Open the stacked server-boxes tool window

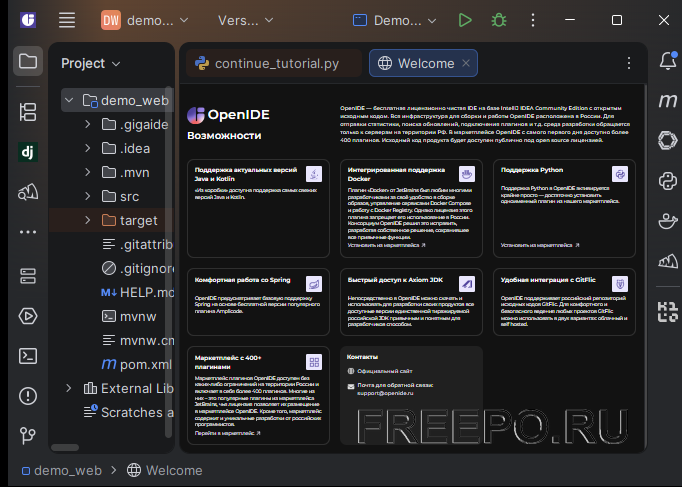click(x=28, y=276)
